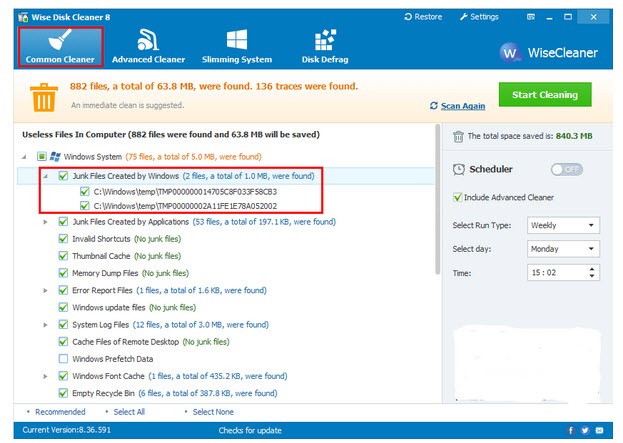Expand Windows Font Cache node
Viewport: 623px width, 443px height.
point(45,376)
